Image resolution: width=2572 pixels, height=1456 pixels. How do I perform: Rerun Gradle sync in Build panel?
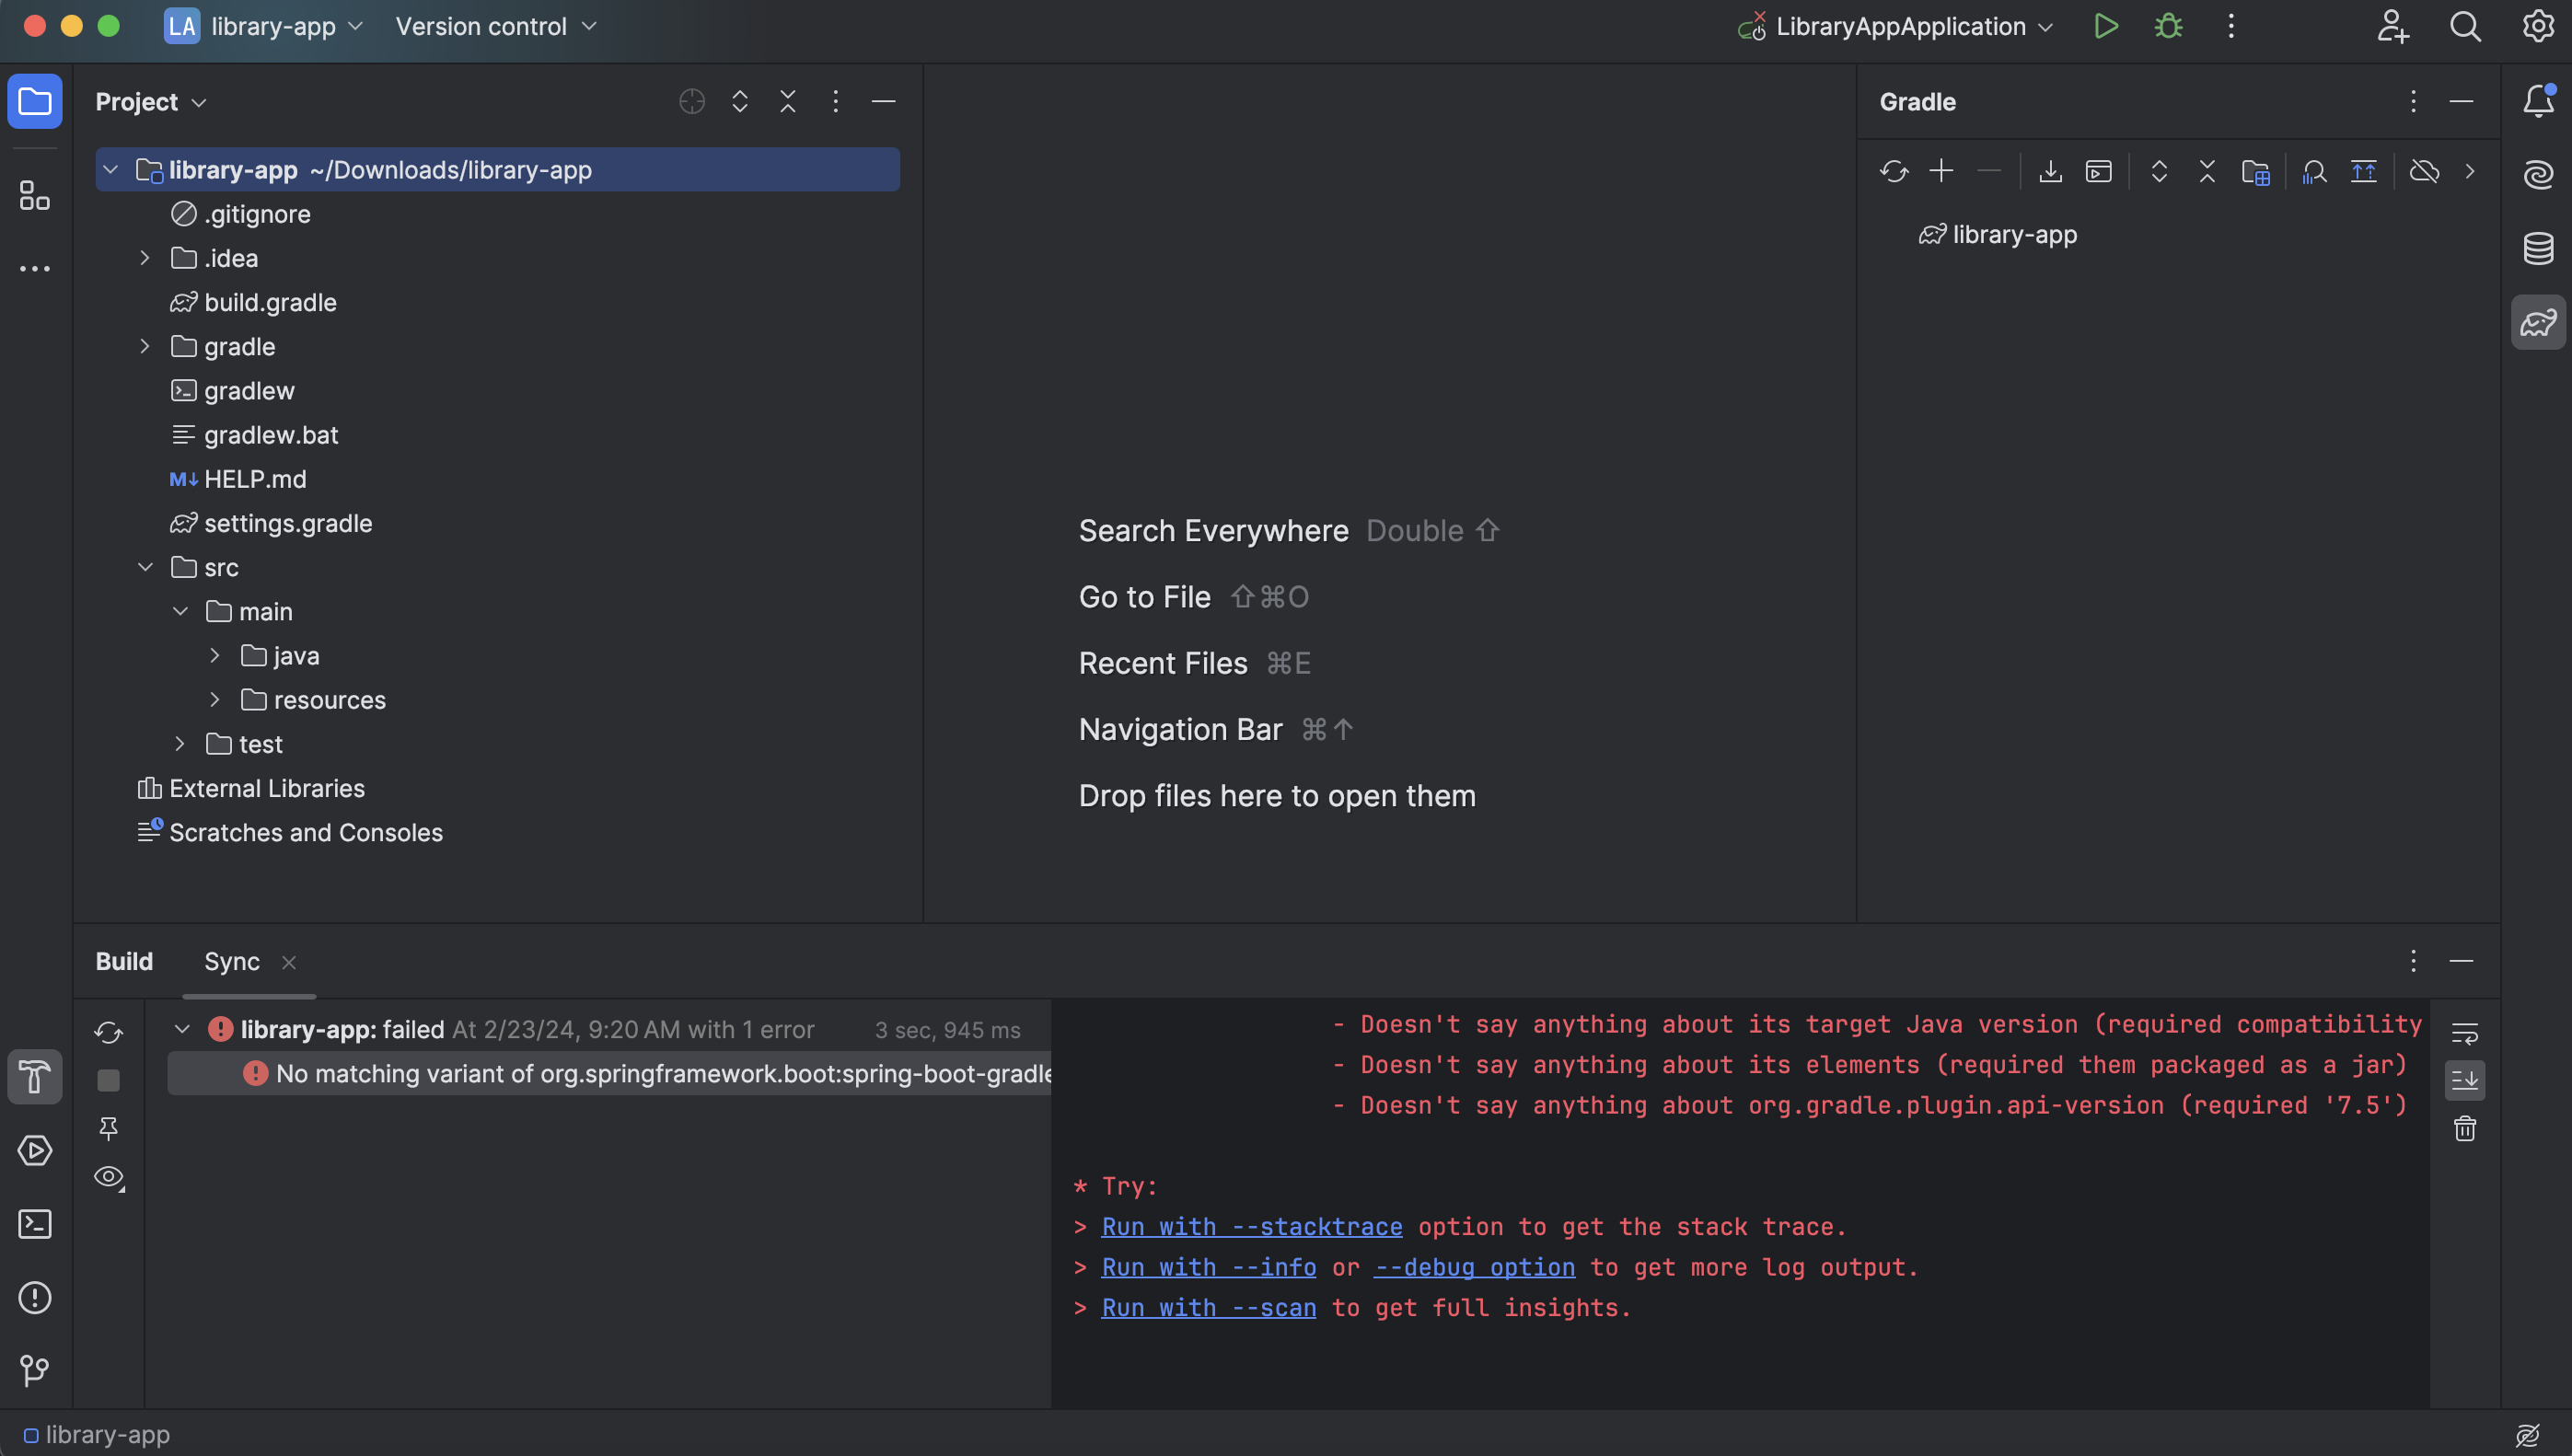108,1032
